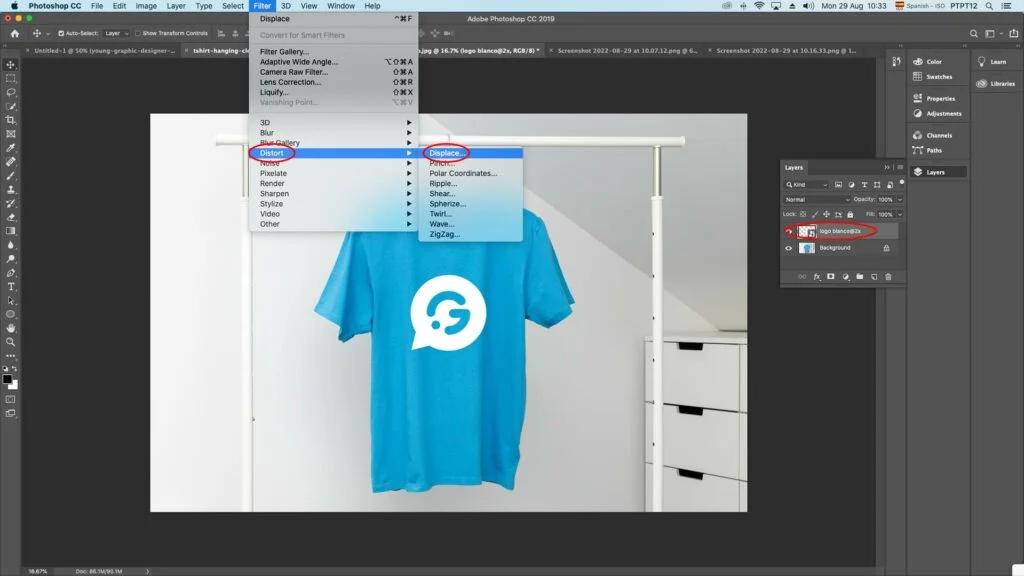Expand the Pixelate filter submenu
The width and height of the screenshot is (1024, 576).
(x=334, y=173)
